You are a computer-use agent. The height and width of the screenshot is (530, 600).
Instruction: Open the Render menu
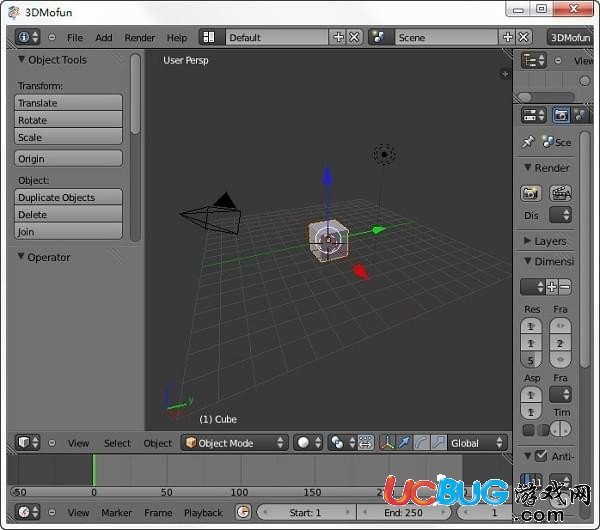coord(140,38)
